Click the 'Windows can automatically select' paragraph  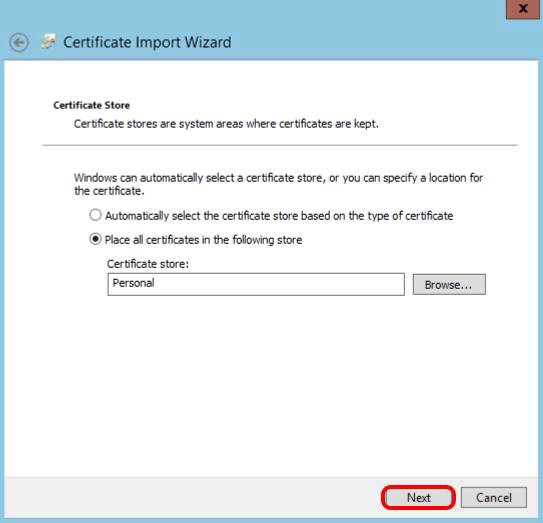(x=278, y=184)
